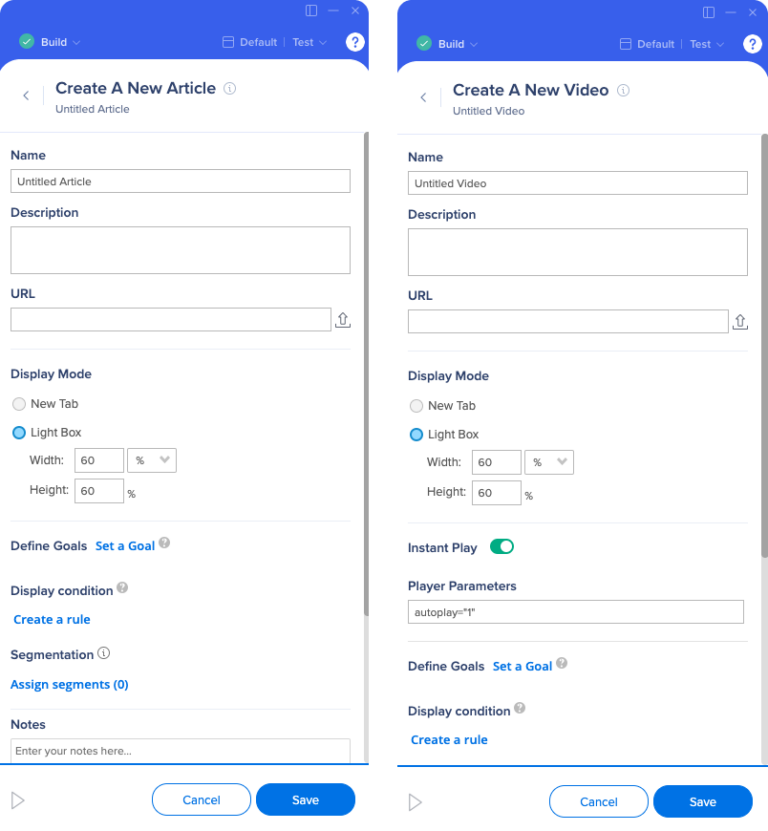This screenshot has width=768, height=831.
Task: Click info icon next to Create A New Article
Action: pos(229,89)
